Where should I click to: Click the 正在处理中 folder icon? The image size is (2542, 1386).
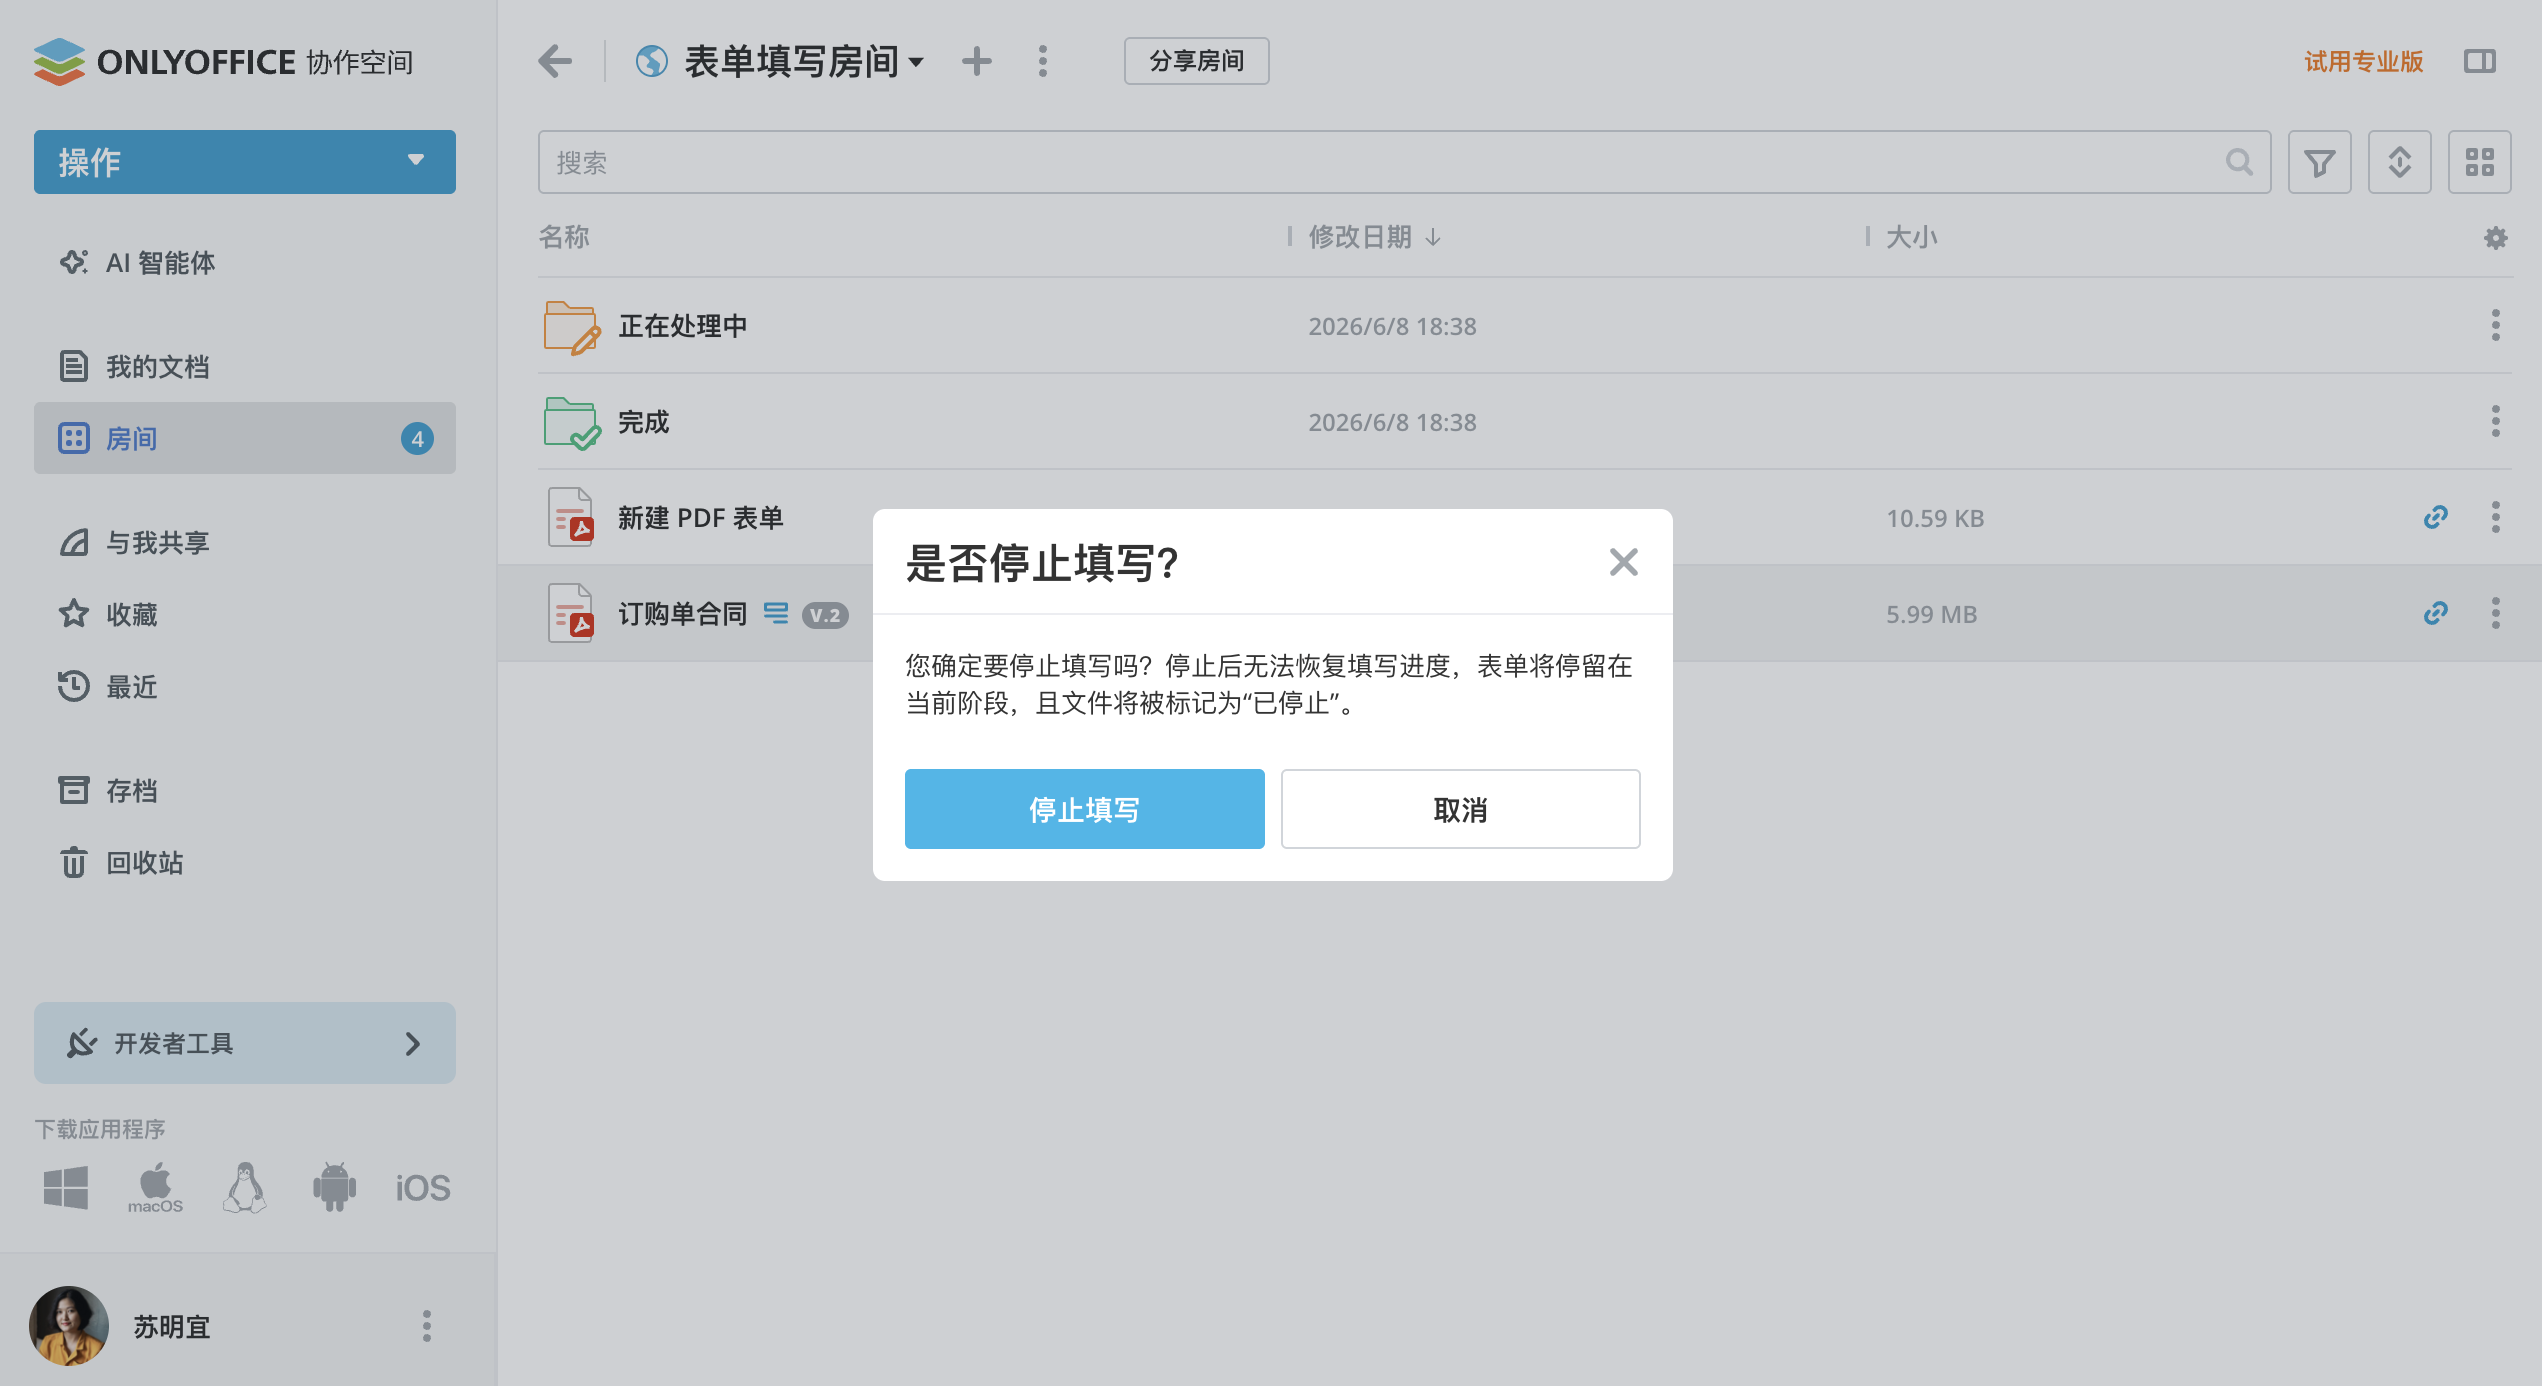pyautogui.click(x=572, y=326)
